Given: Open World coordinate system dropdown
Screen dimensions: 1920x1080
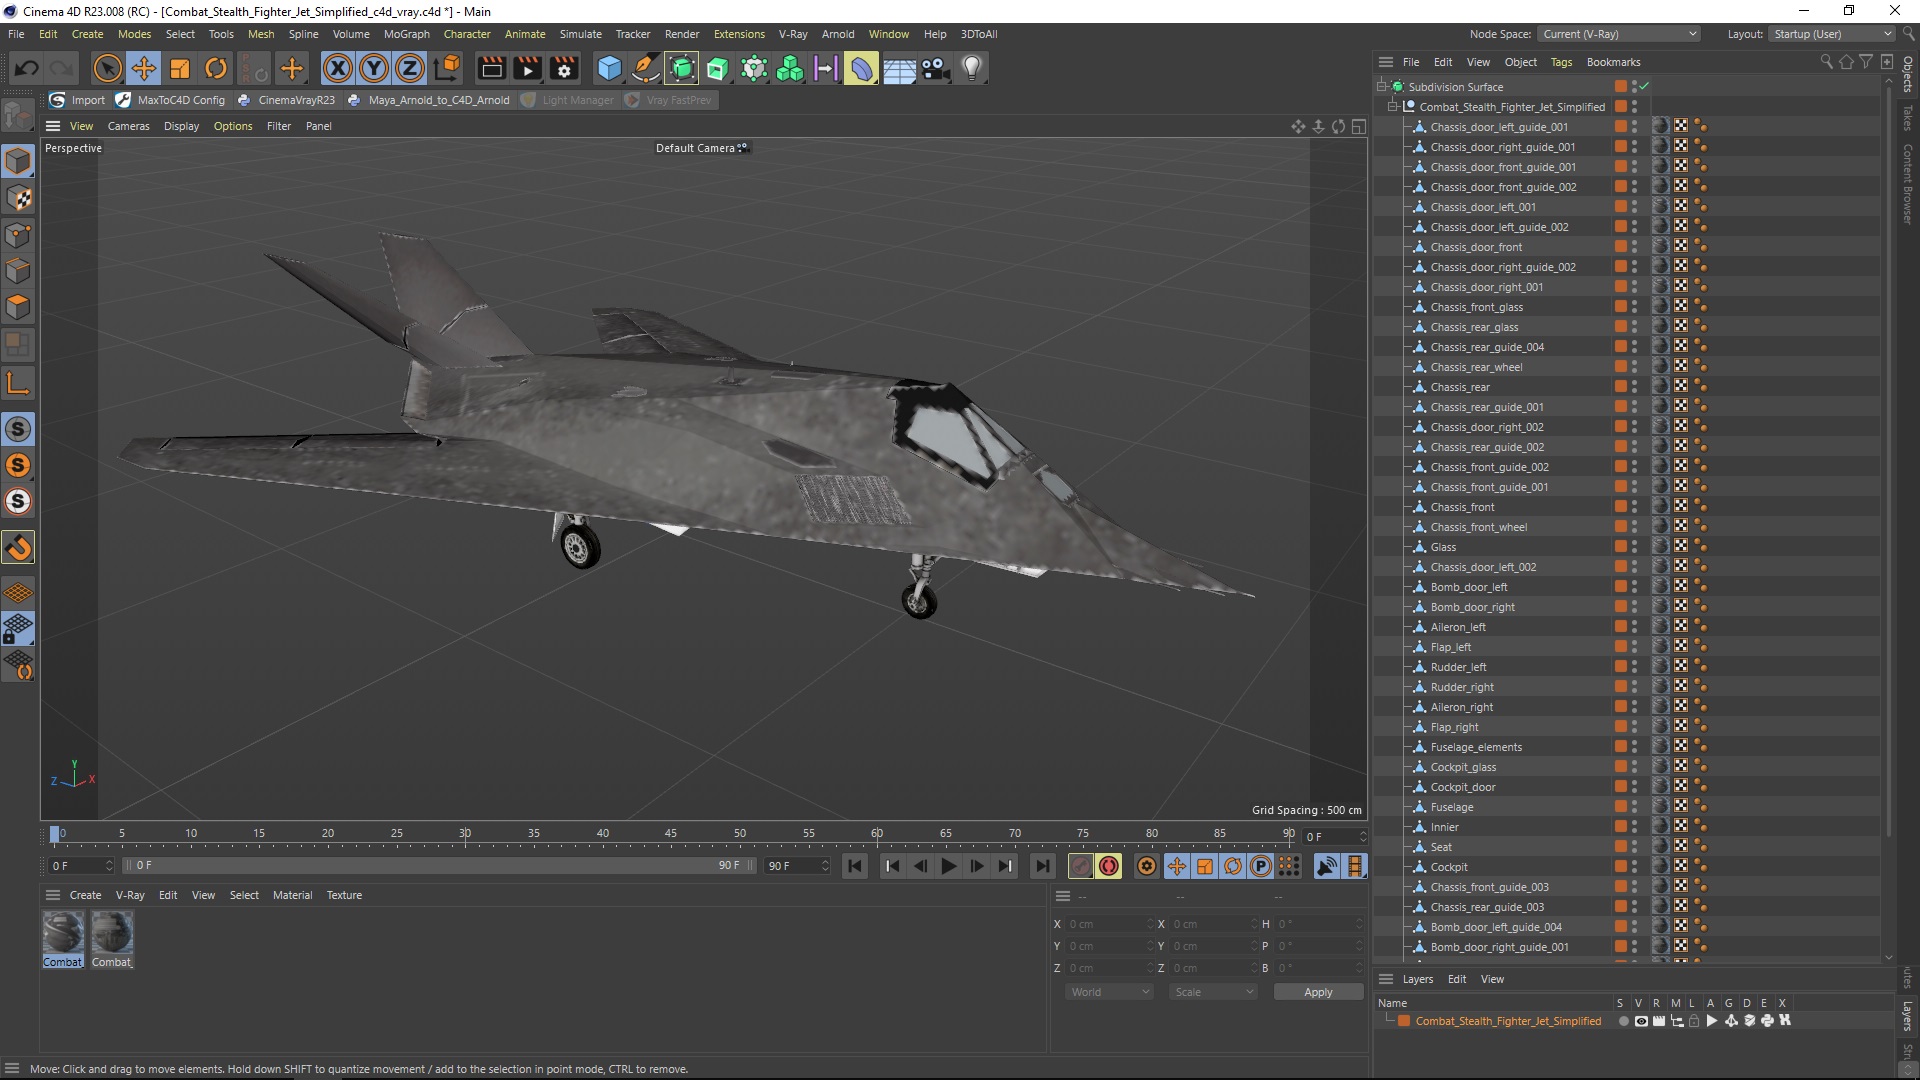Looking at the screenshot, I should tap(1109, 992).
